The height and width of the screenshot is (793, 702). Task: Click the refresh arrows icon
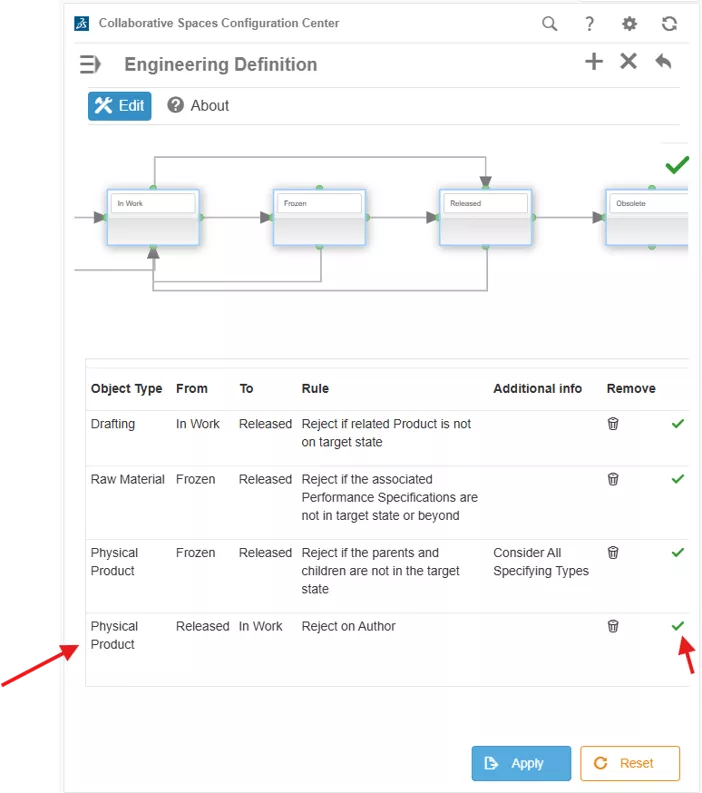(669, 24)
